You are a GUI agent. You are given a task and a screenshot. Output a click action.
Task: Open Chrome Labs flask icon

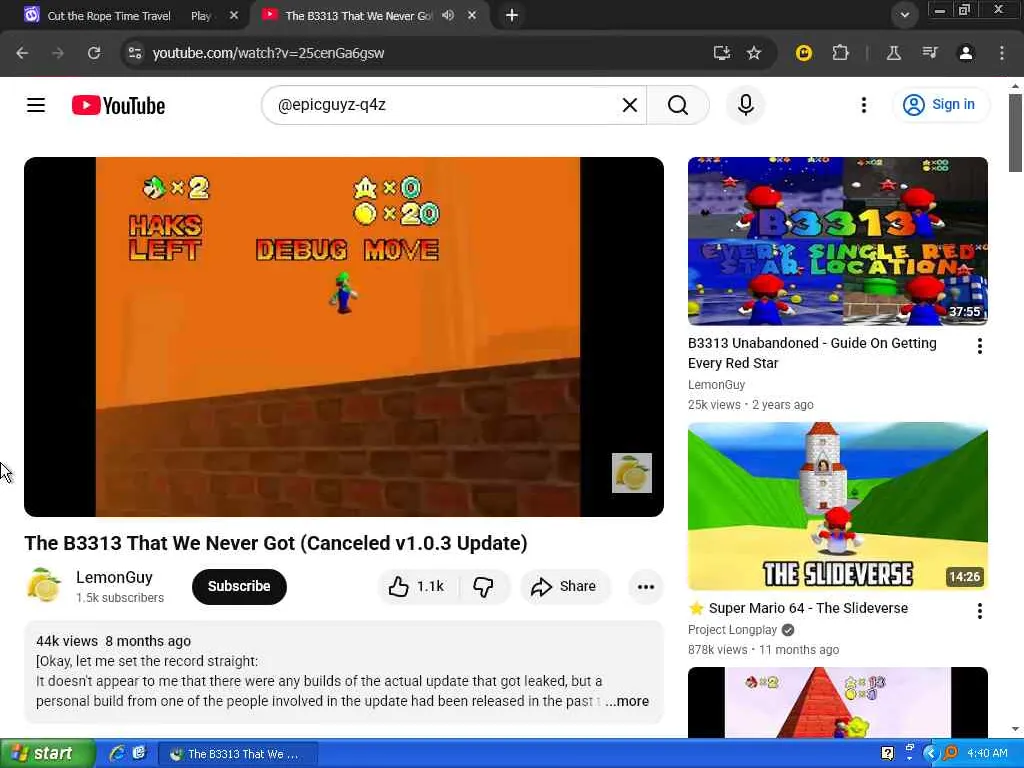pos(894,53)
